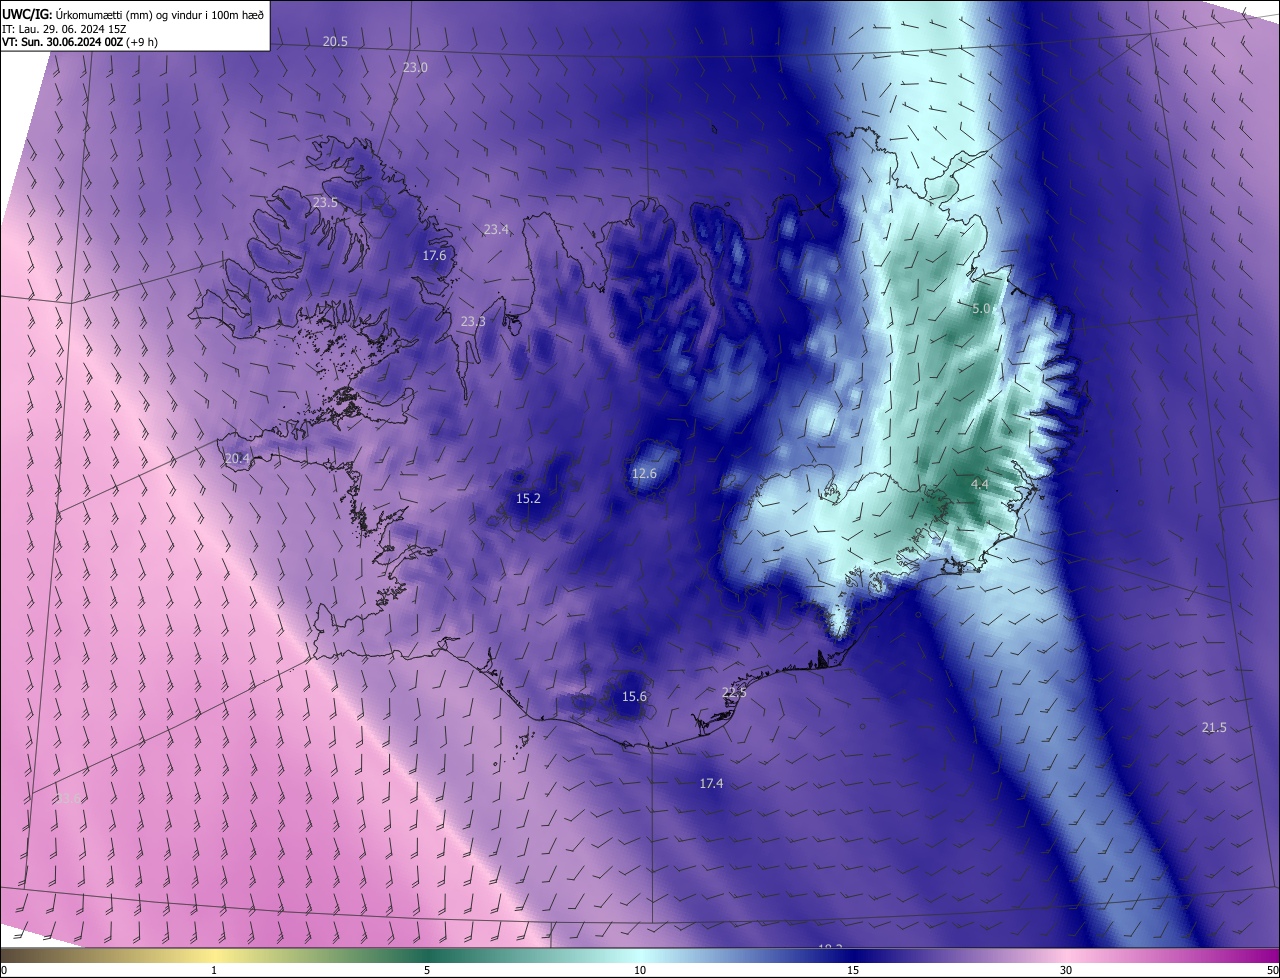Viewport: 1280px width, 978px height.
Task: Click the 15.2 value label
Action: (528, 498)
